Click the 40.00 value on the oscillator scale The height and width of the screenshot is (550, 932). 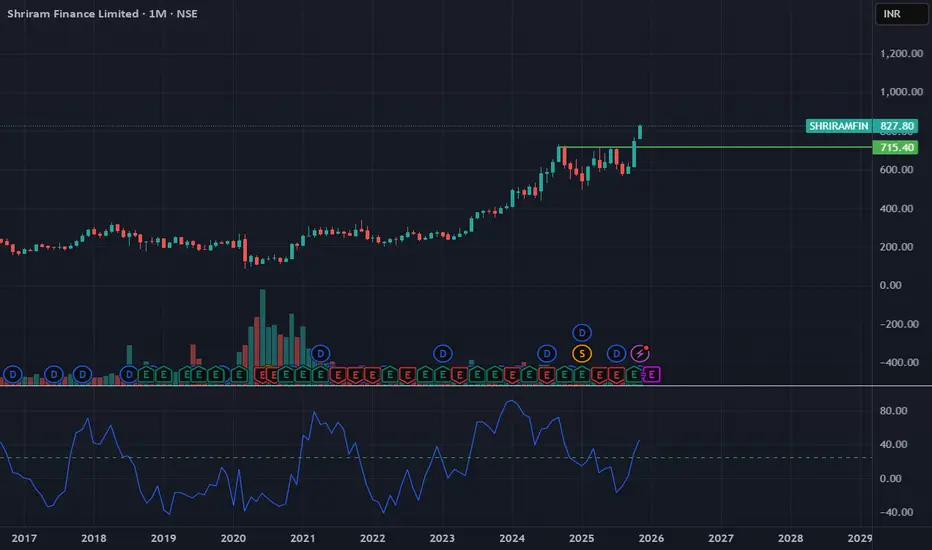click(x=893, y=445)
